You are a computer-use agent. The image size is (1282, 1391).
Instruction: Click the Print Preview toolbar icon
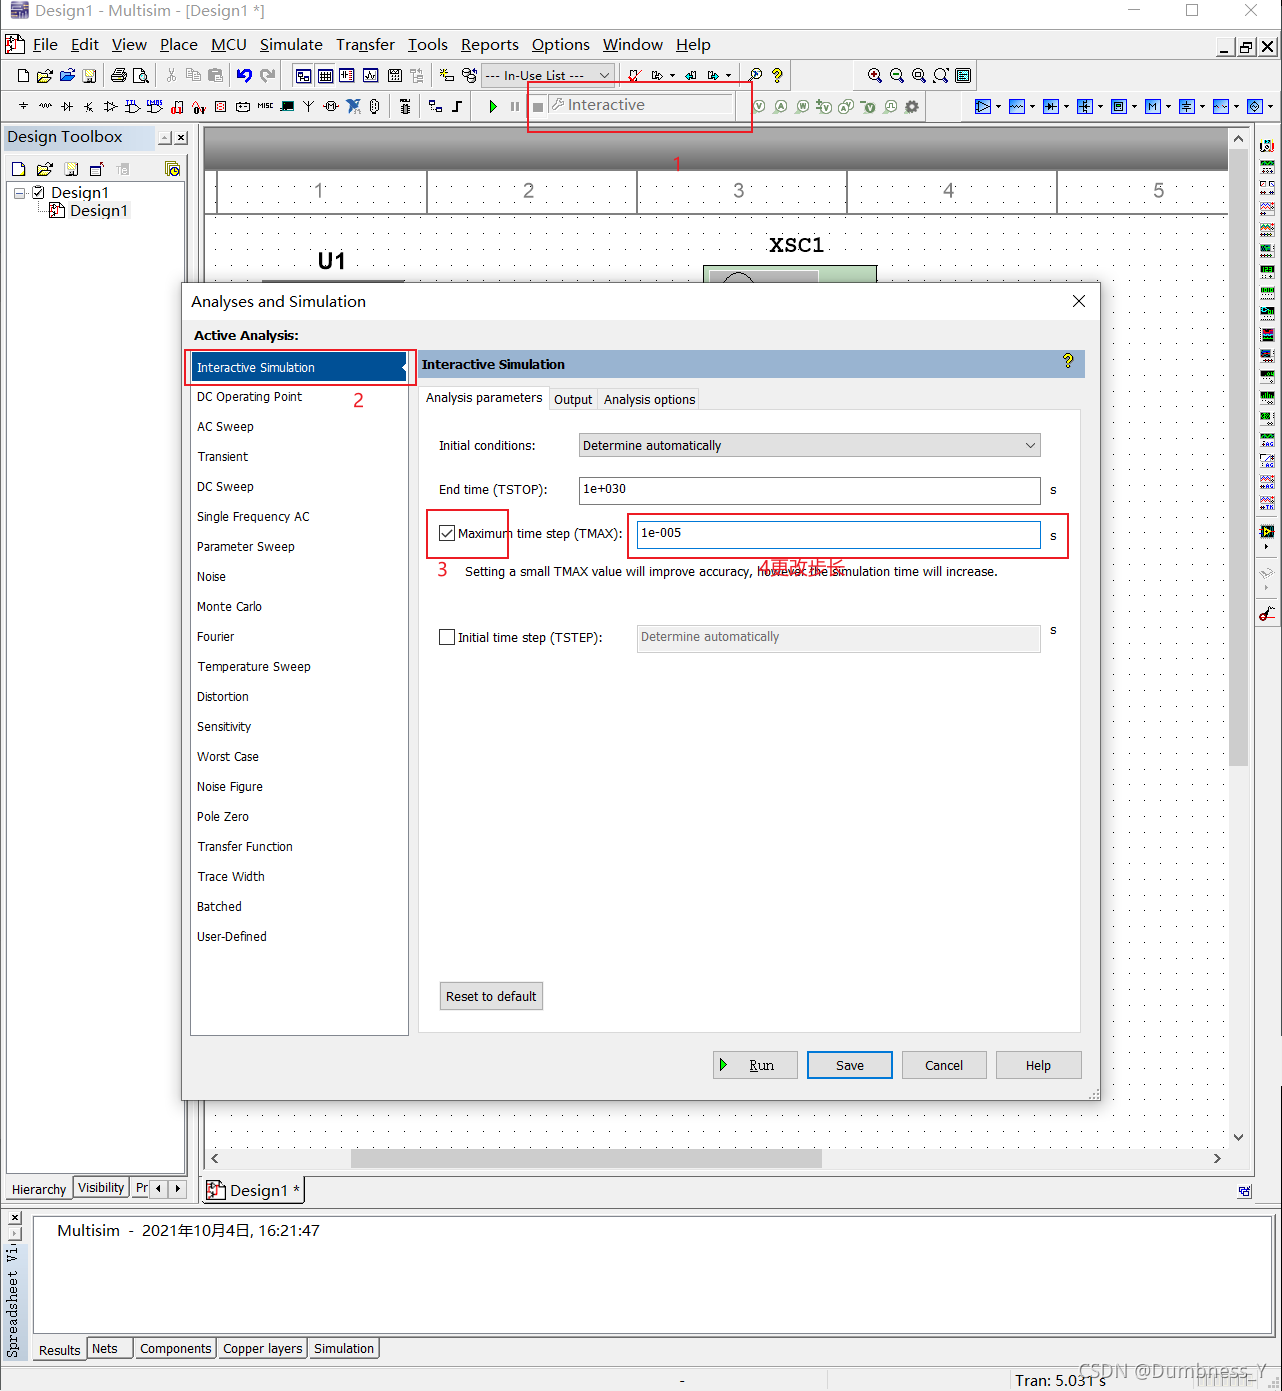(x=141, y=75)
